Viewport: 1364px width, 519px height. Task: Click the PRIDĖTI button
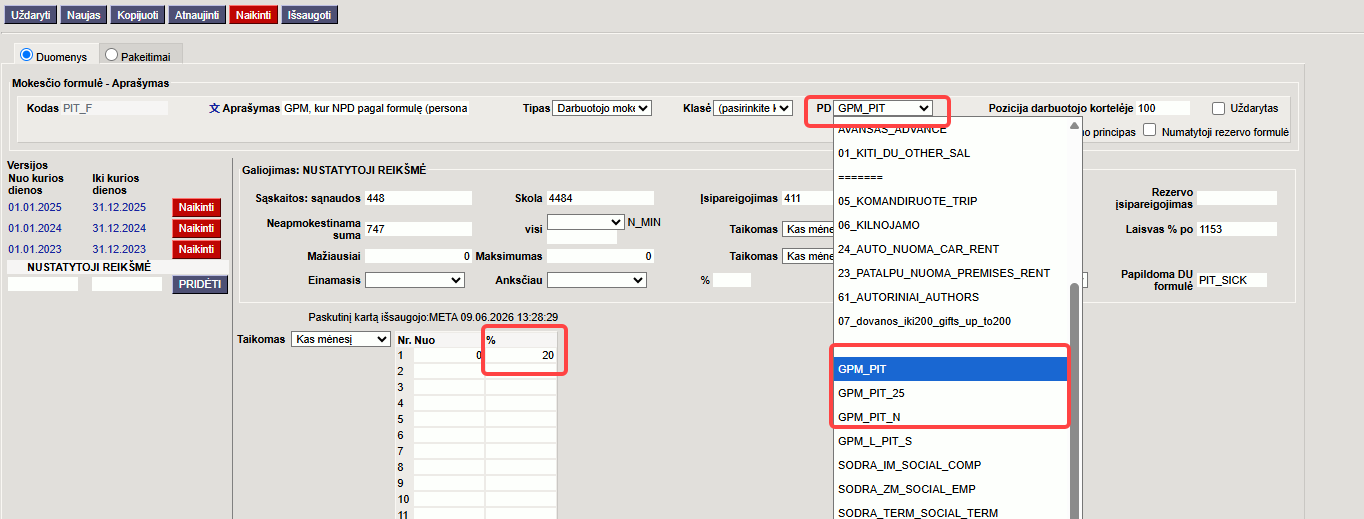pos(200,285)
